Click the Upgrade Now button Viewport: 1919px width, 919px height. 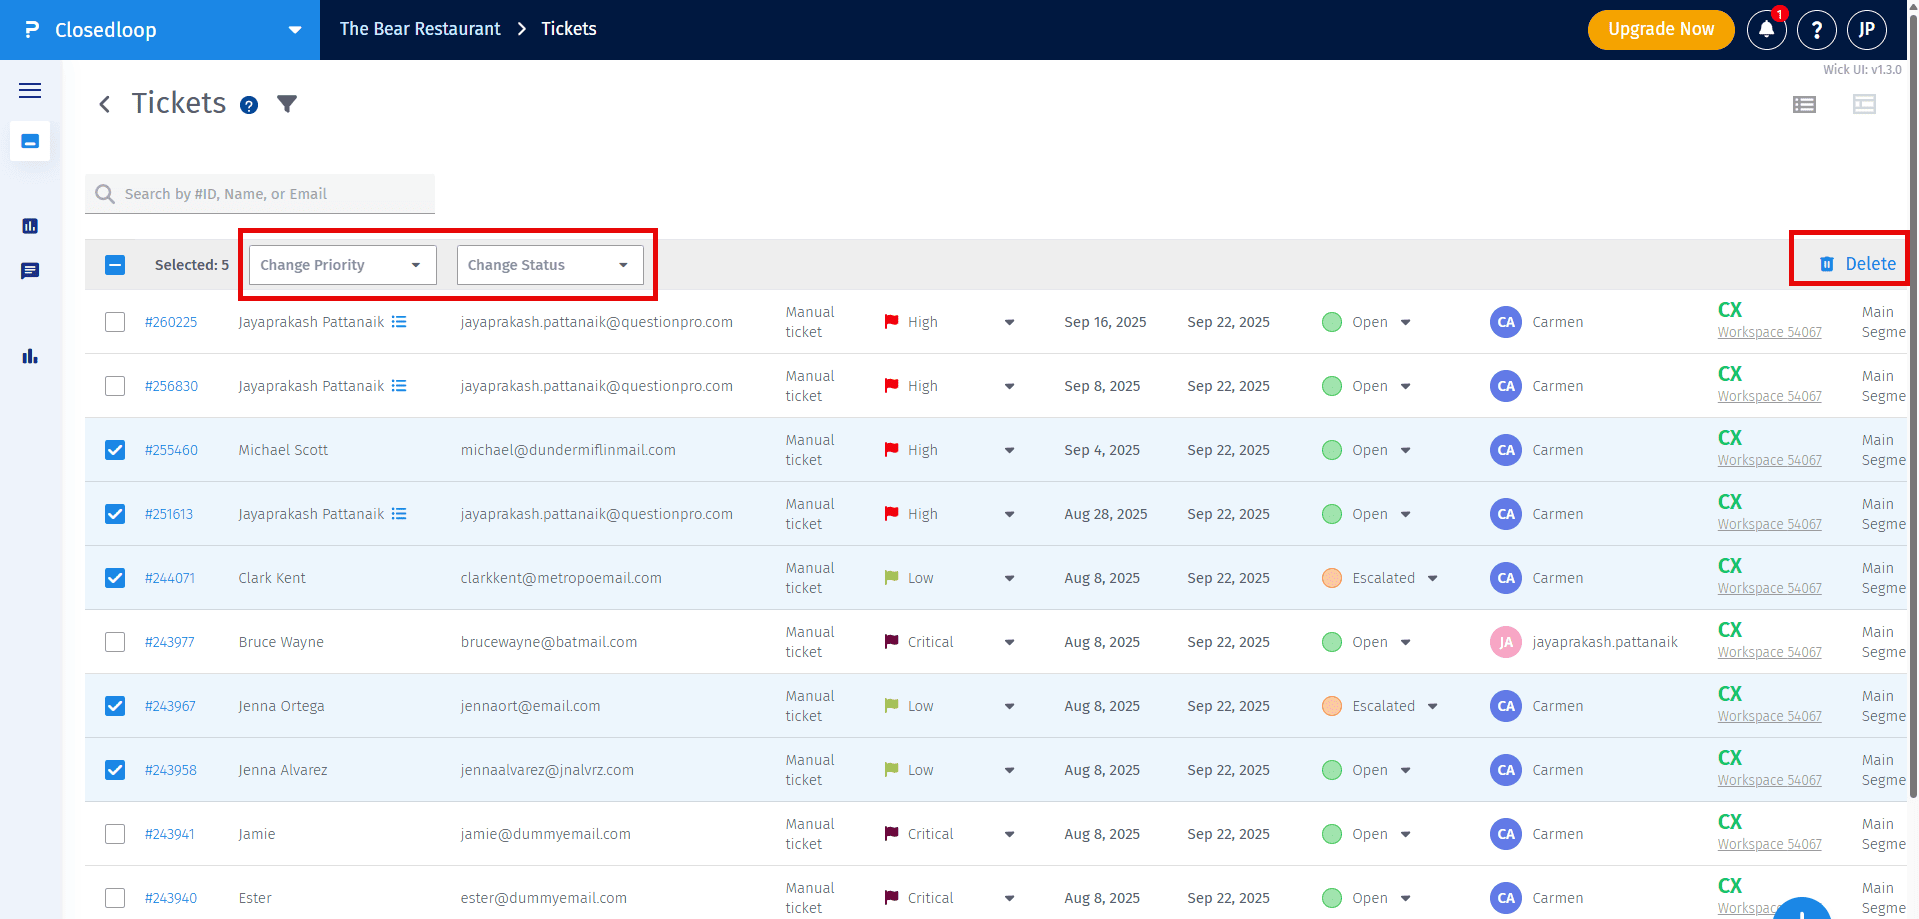(1660, 30)
